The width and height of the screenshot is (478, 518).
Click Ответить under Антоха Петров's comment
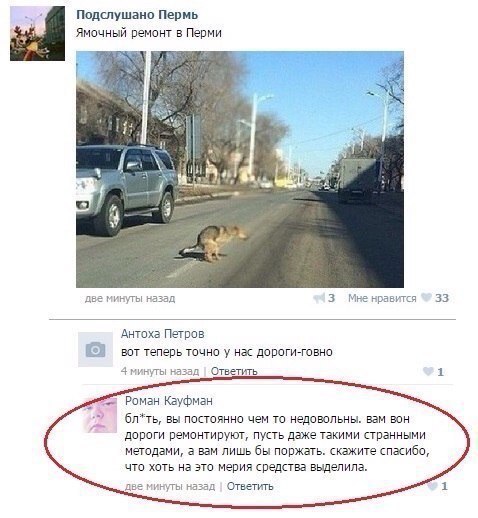(234, 371)
